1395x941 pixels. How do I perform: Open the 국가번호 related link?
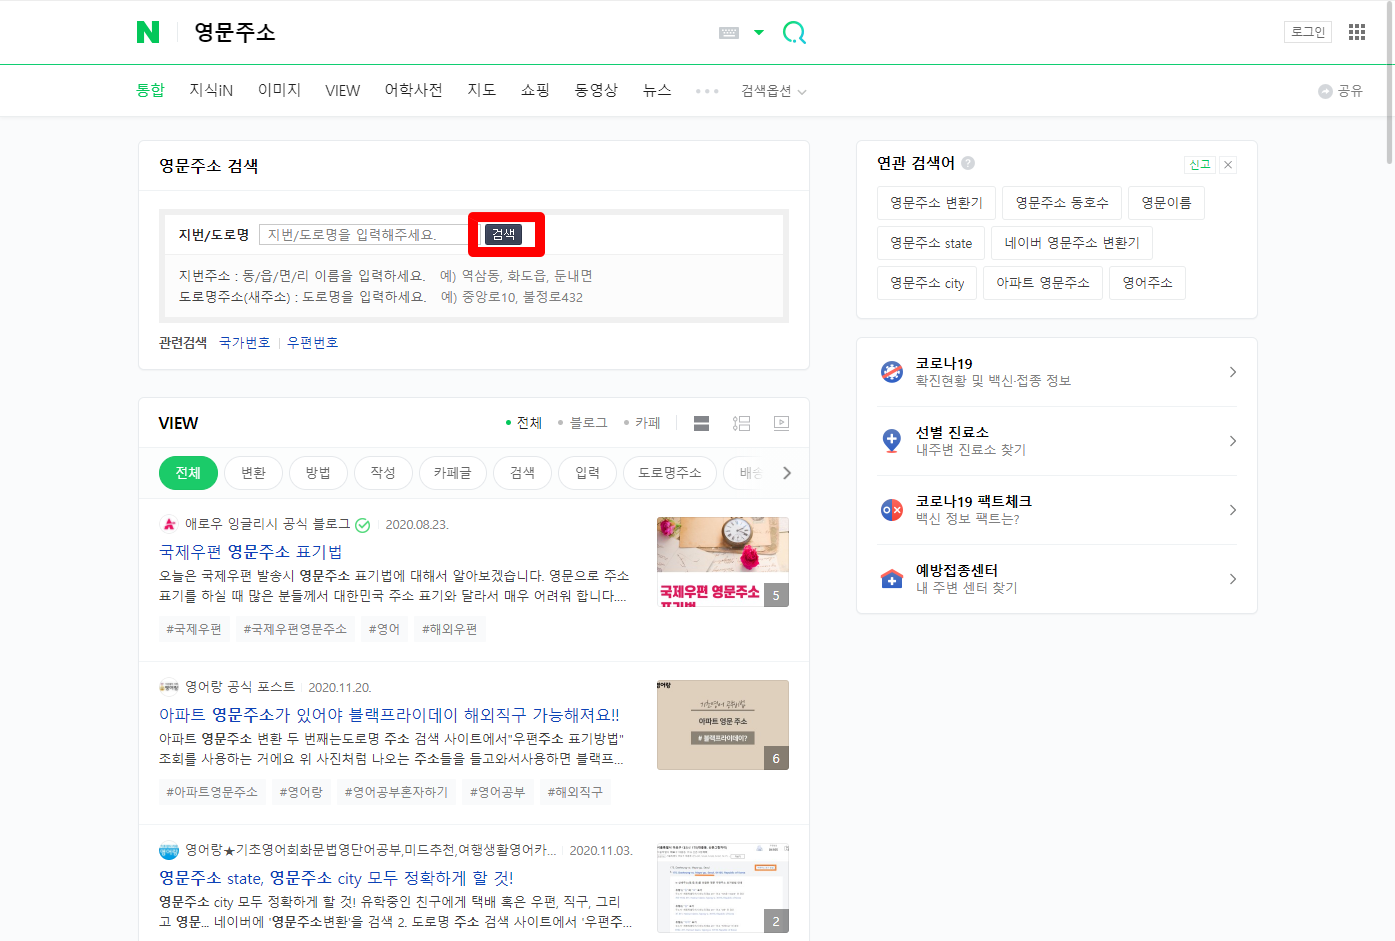click(244, 343)
